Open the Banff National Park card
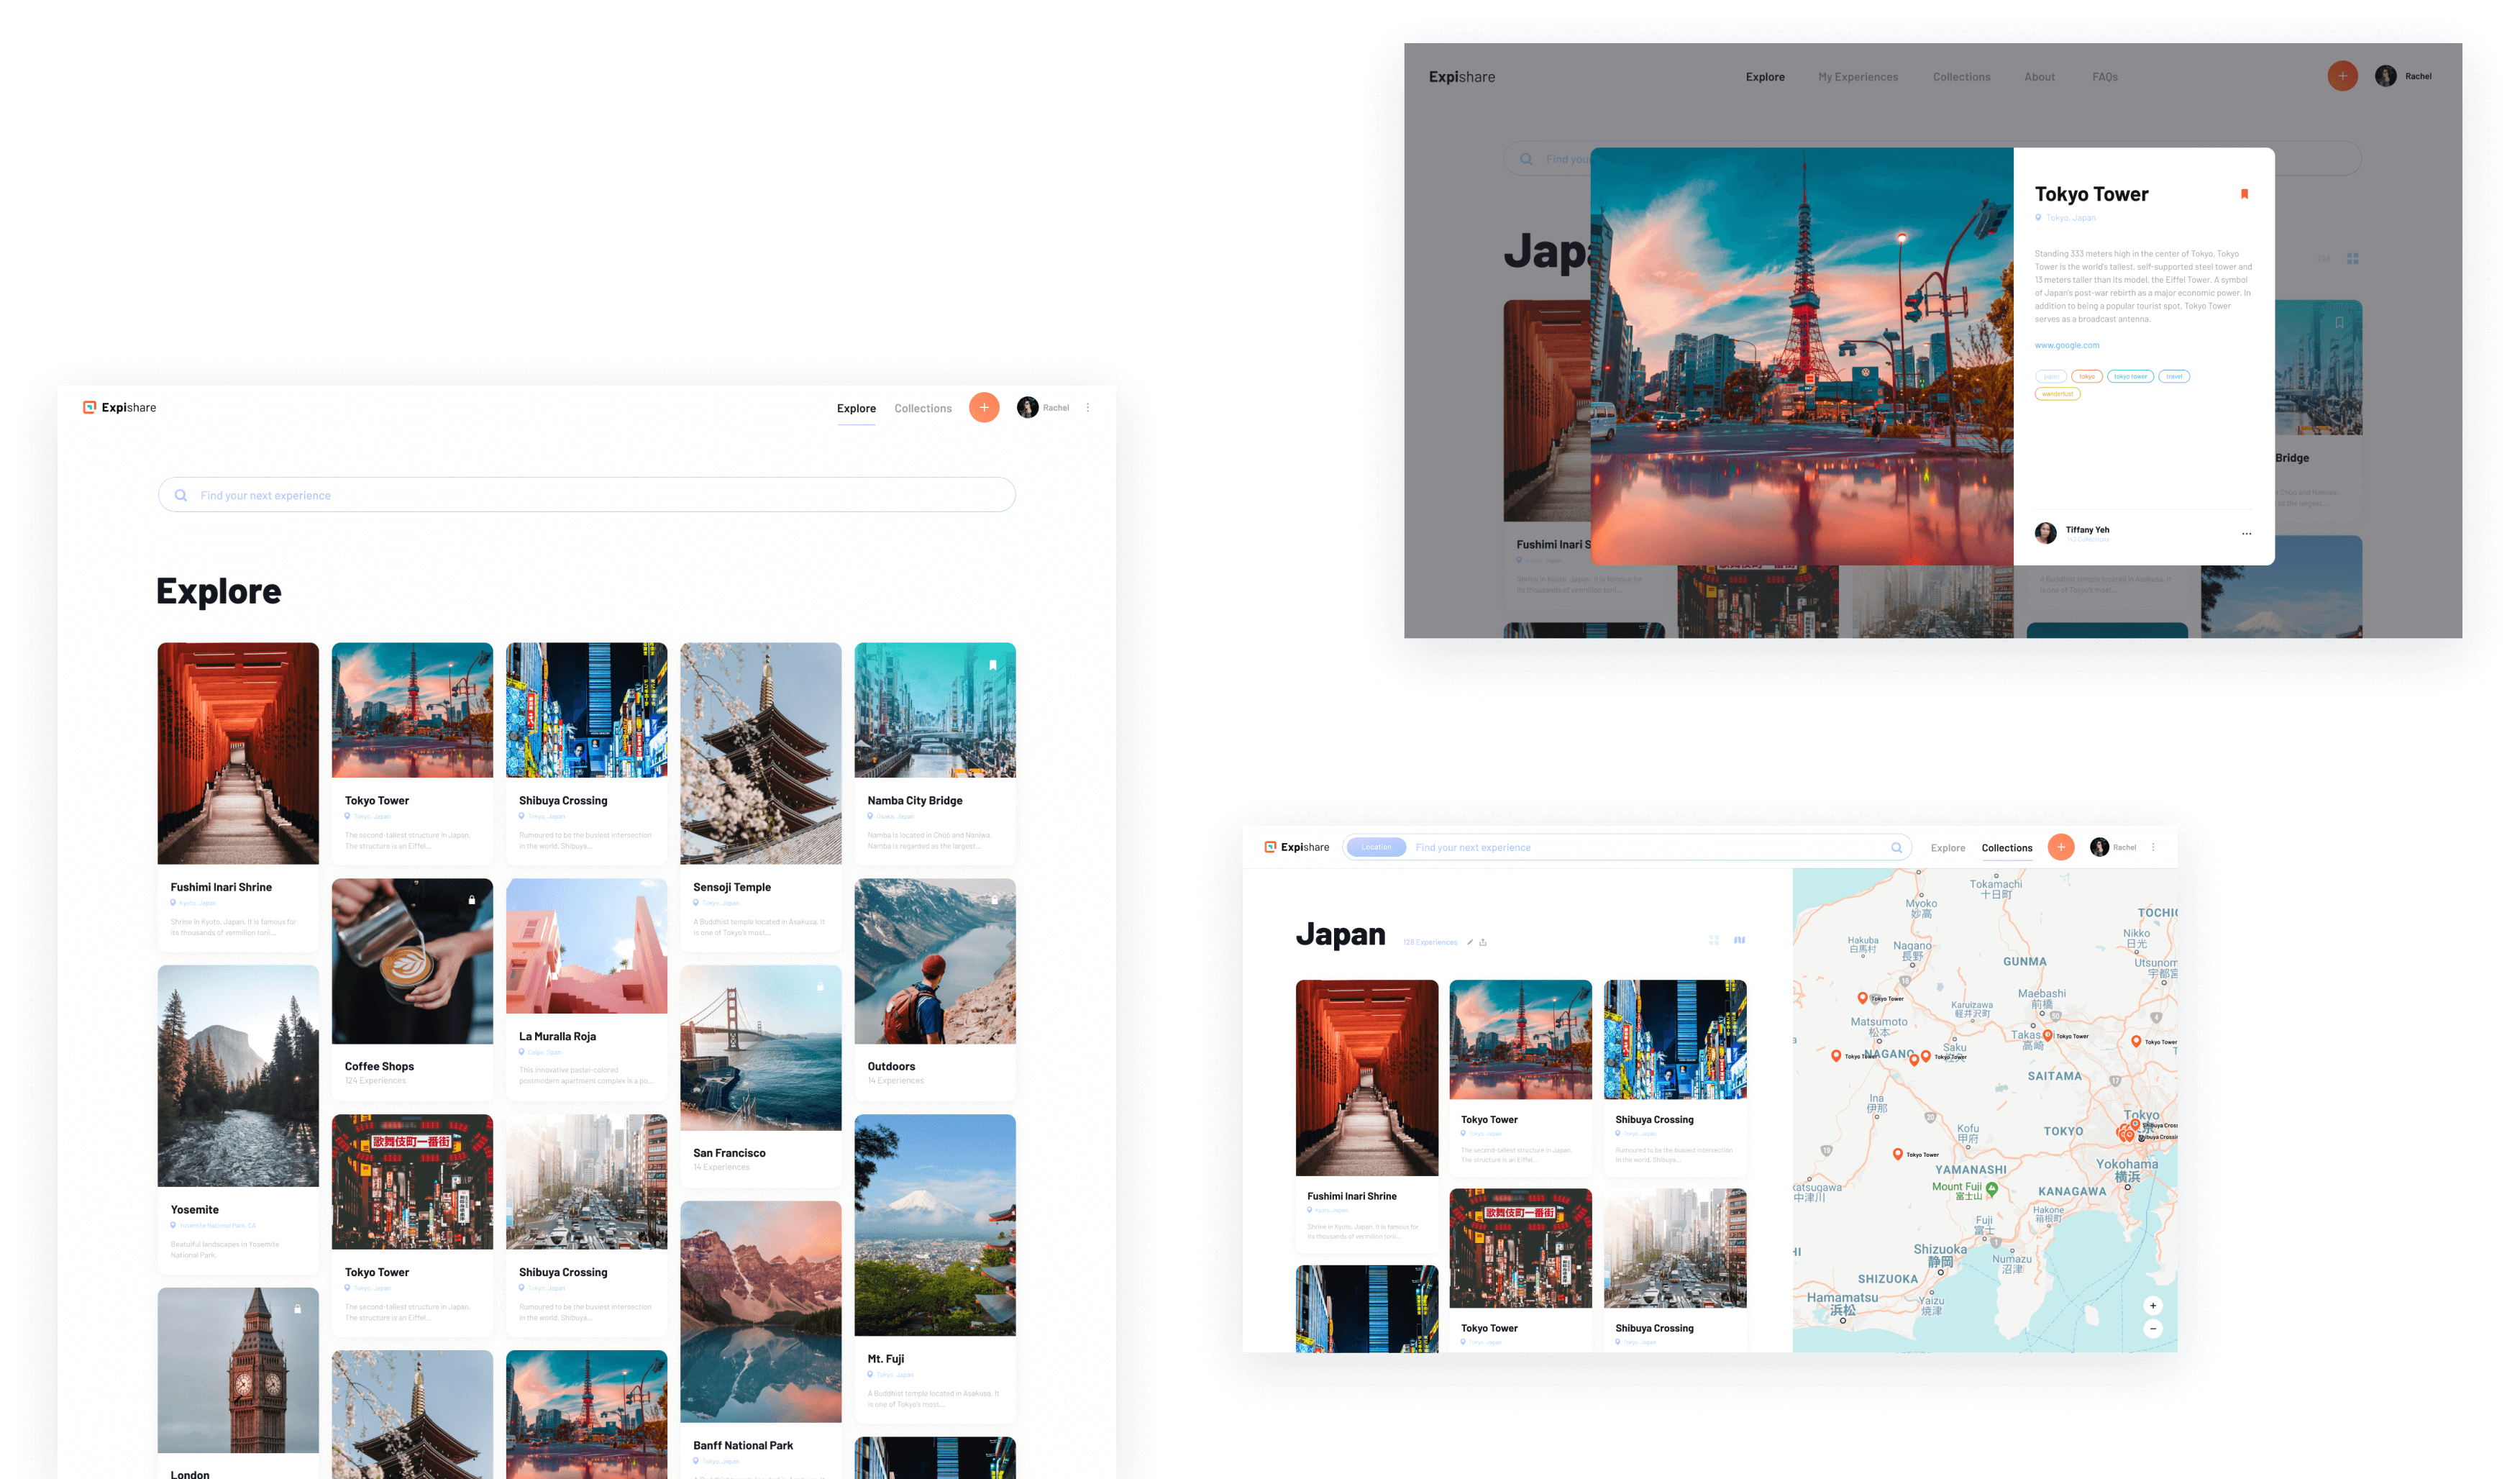The image size is (2520, 1479). pos(760,1339)
